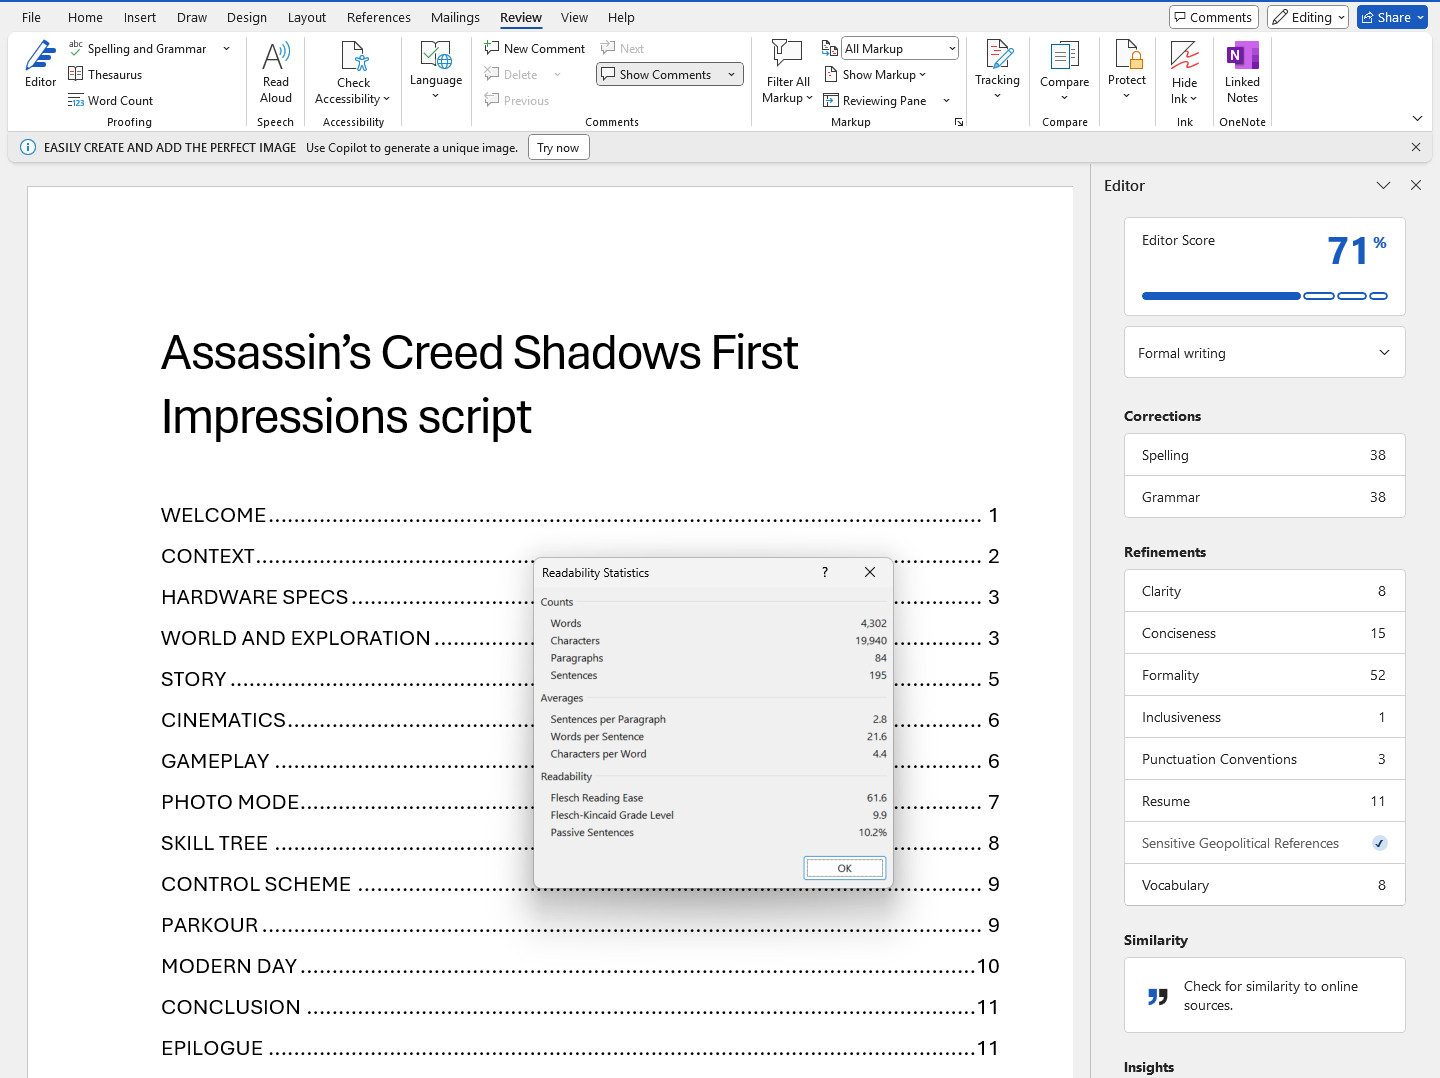This screenshot has width=1440, height=1078.
Task: Switch to the Insert tab
Action: coord(140,17)
